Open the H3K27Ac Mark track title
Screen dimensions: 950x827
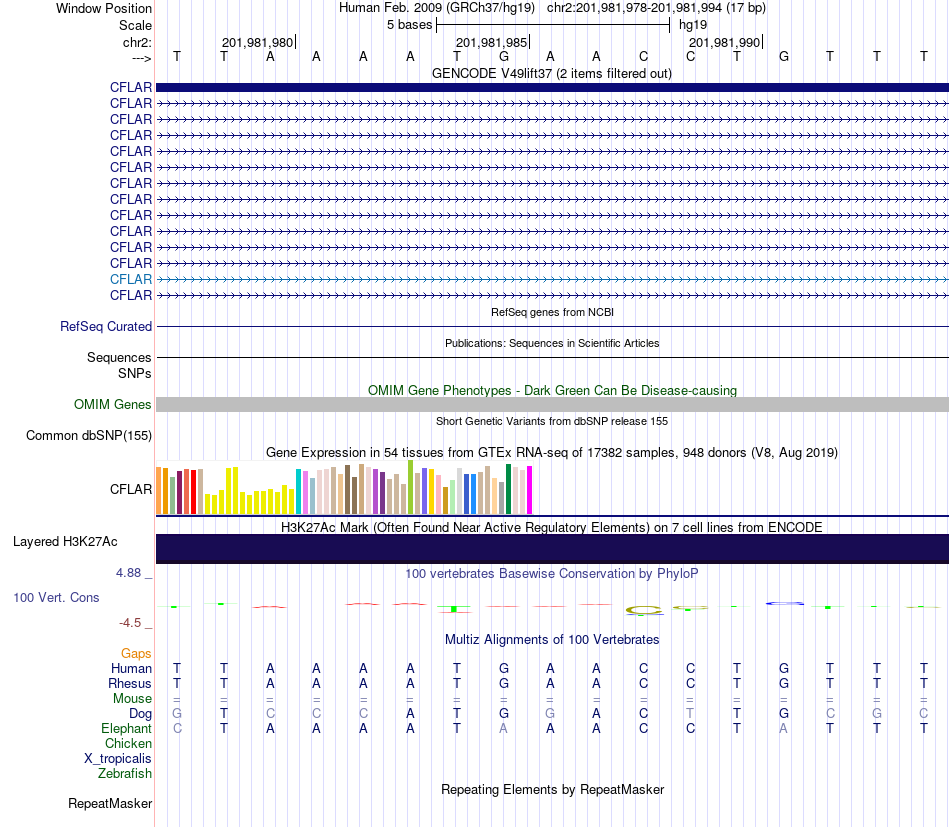tap(552, 527)
